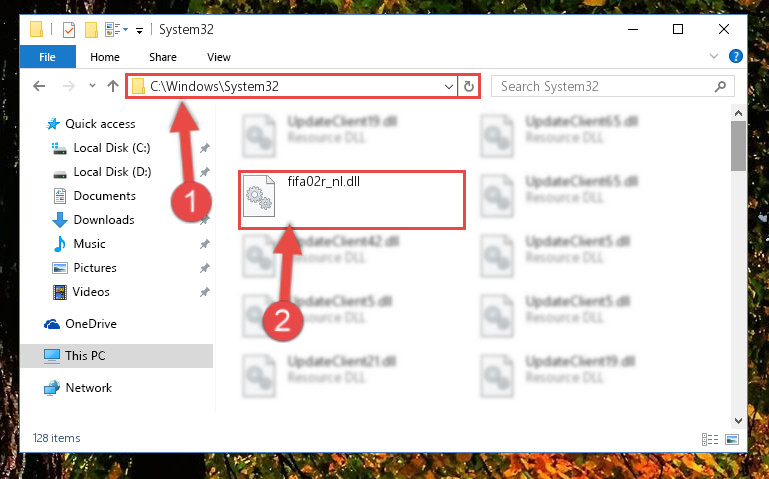769x479 pixels.
Task: Open the Help question mark icon
Action: 736,56
